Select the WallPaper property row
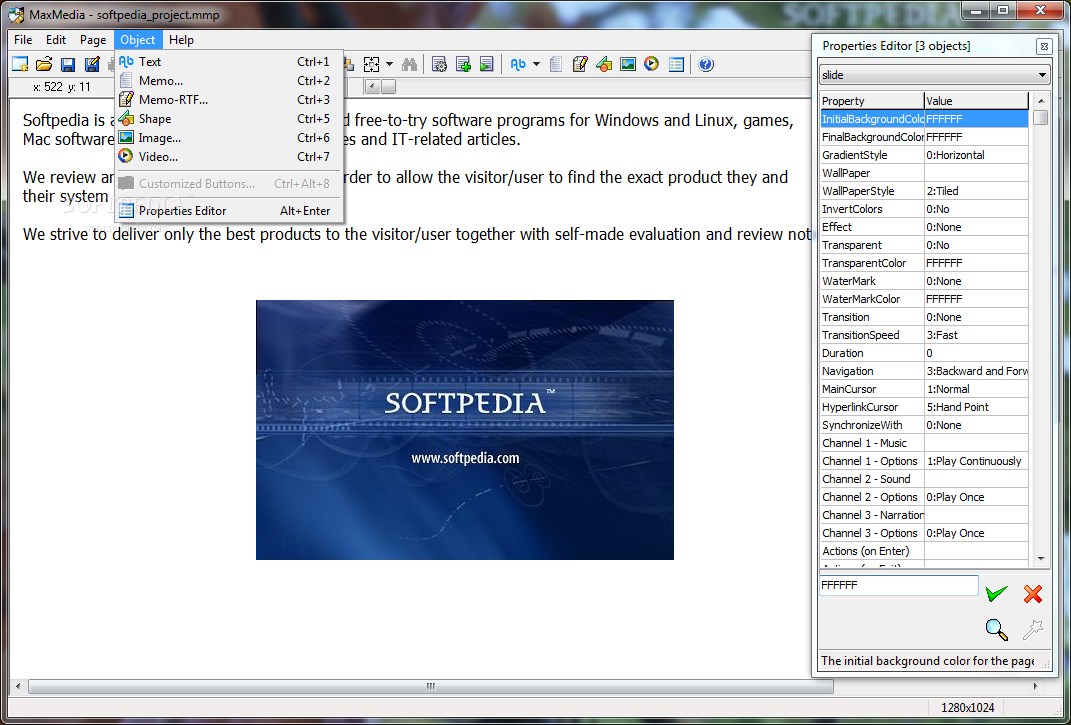Viewport: 1071px width, 725px height. (924, 173)
